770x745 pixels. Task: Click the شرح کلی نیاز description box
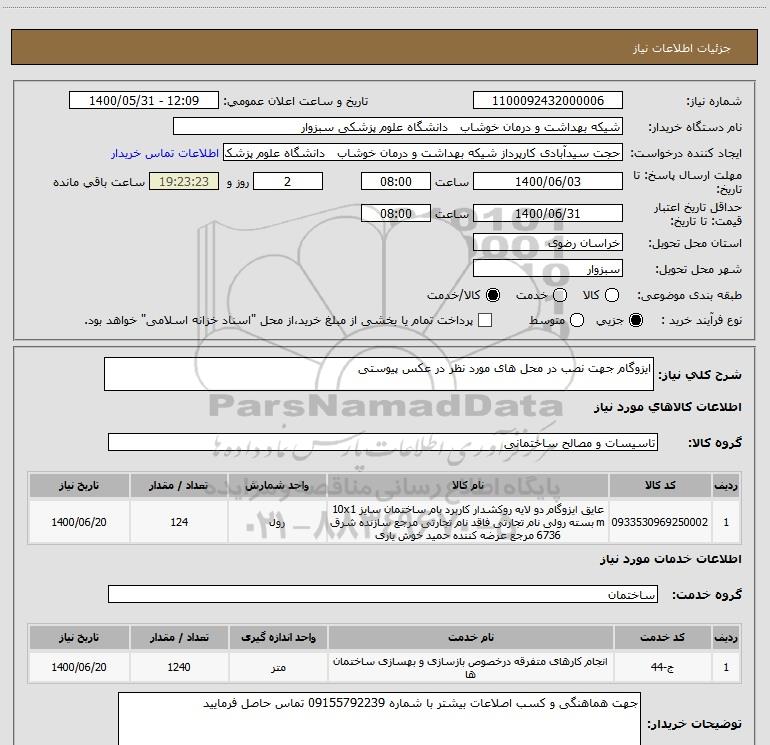click(379, 374)
